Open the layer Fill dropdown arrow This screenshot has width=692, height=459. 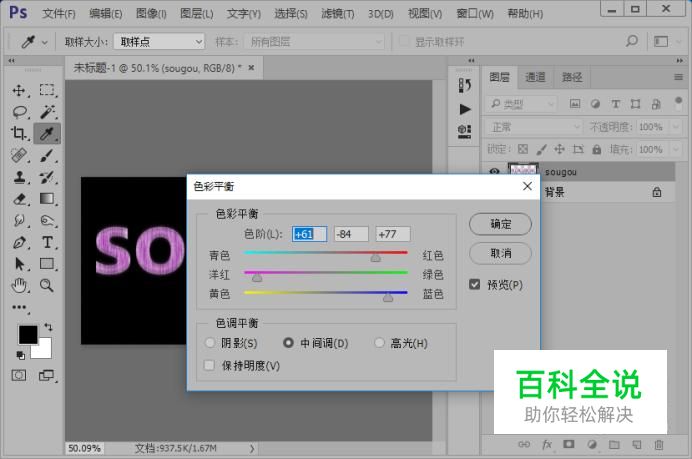[675, 150]
